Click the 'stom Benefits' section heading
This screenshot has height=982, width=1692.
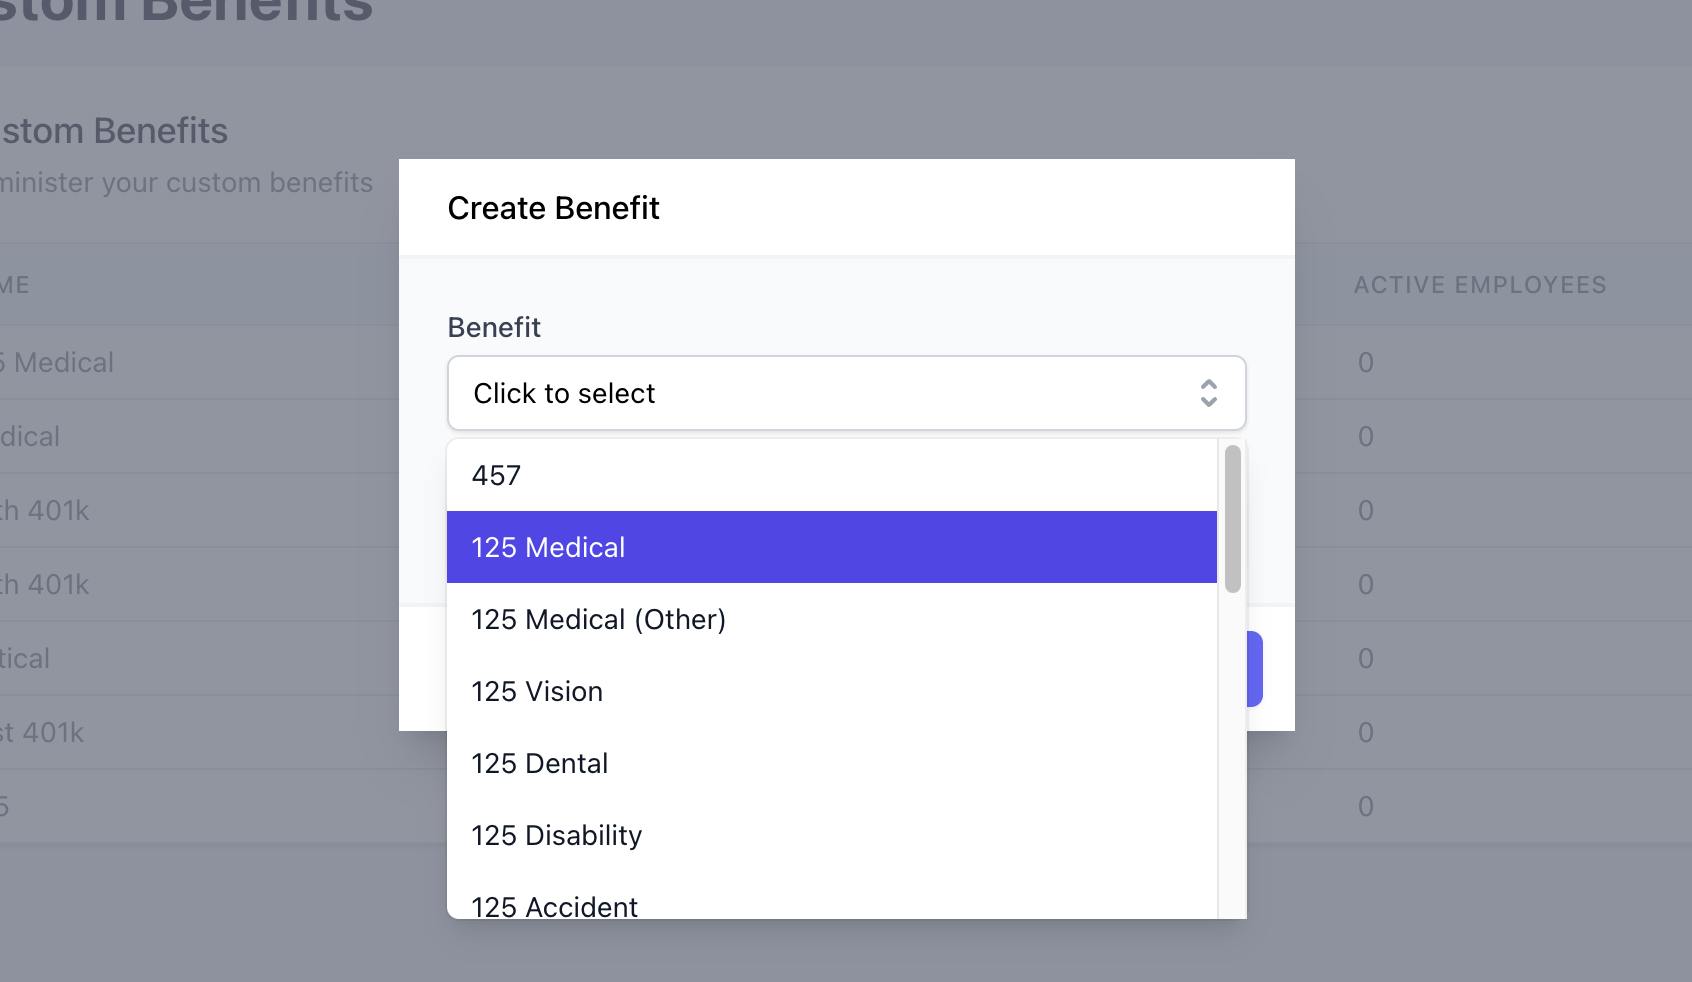pos(114,131)
